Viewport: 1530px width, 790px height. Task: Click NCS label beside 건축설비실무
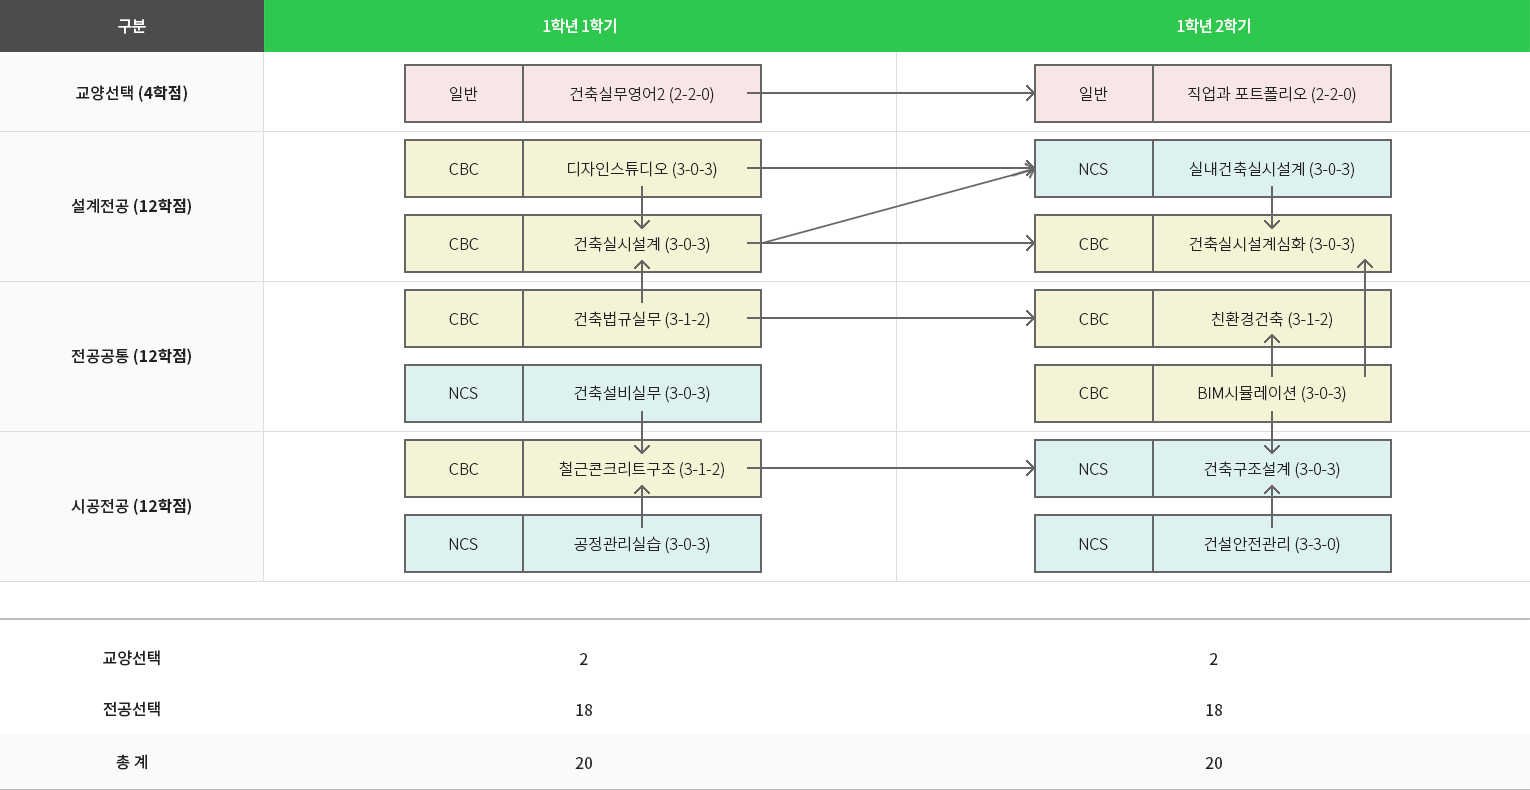[464, 394]
